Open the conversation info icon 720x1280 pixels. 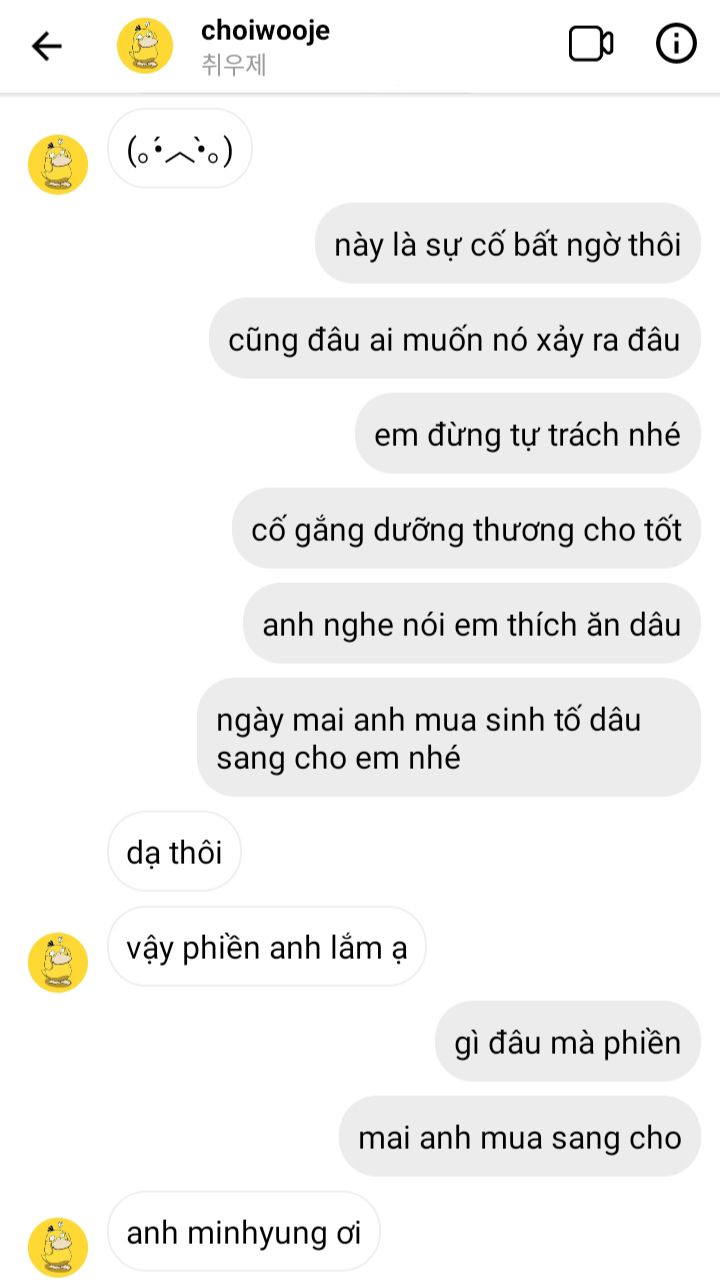[x=676, y=44]
